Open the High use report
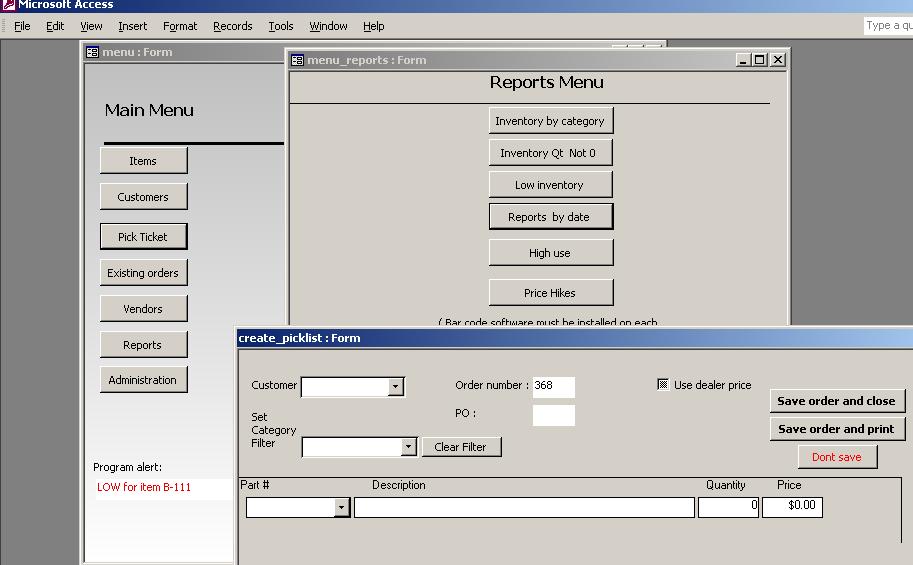The image size is (913, 565). (x=550, y=253)
